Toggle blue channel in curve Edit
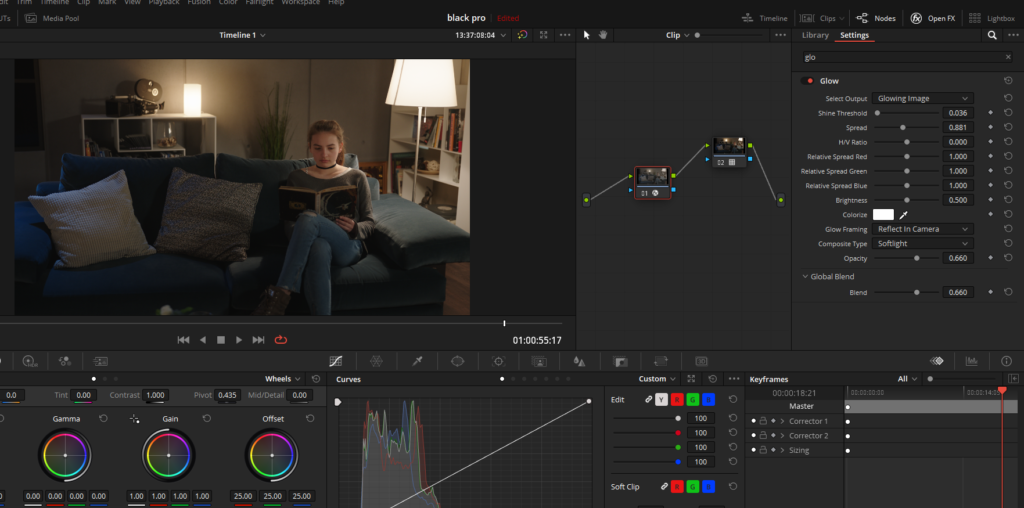 (x=709, y=400)
